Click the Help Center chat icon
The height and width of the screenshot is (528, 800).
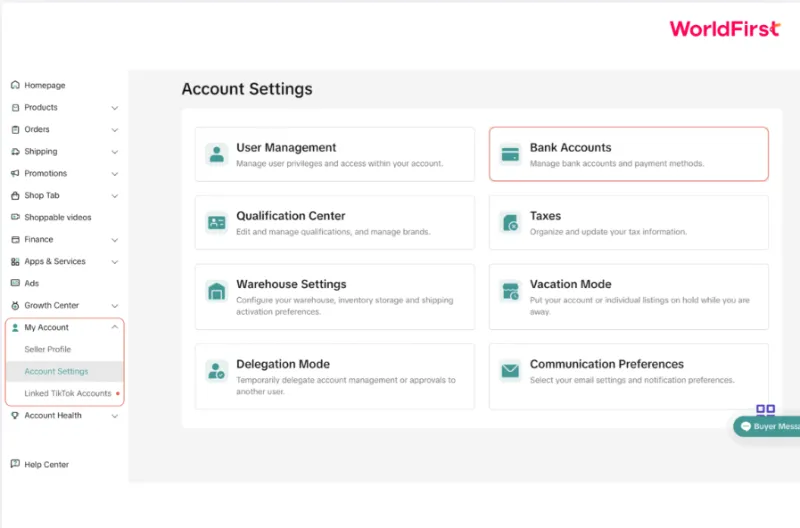click(x=15, y=464)
